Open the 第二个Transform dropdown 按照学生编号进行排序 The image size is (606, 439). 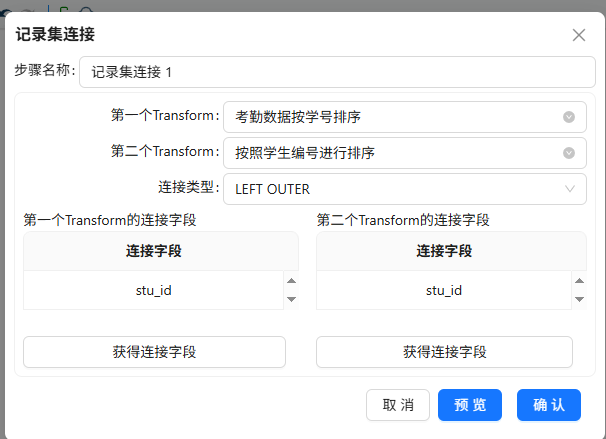405,153
